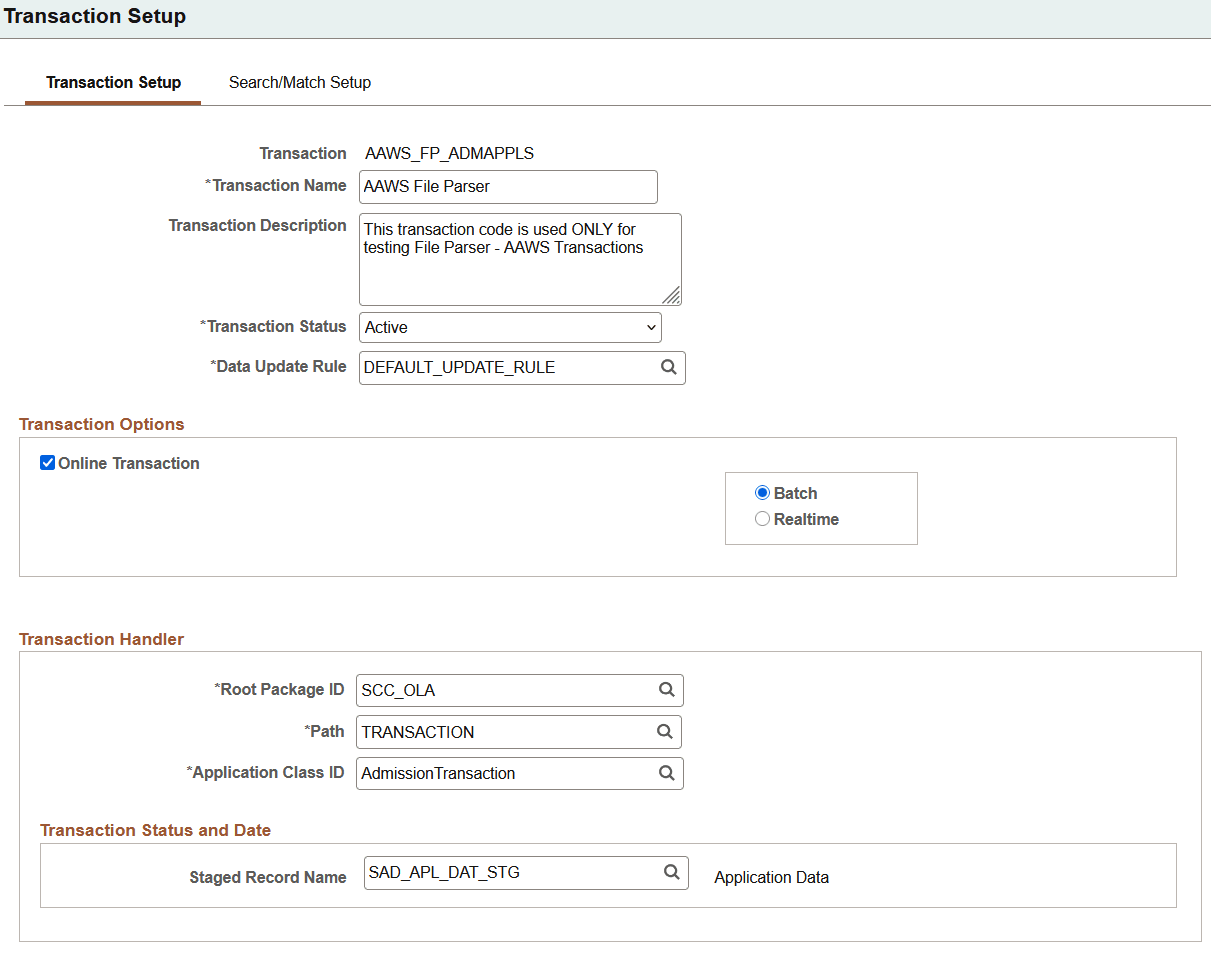This screenshot has height=953, width=1211.
Task: Select the Transaction Setup tab
Action: (112, 82)
